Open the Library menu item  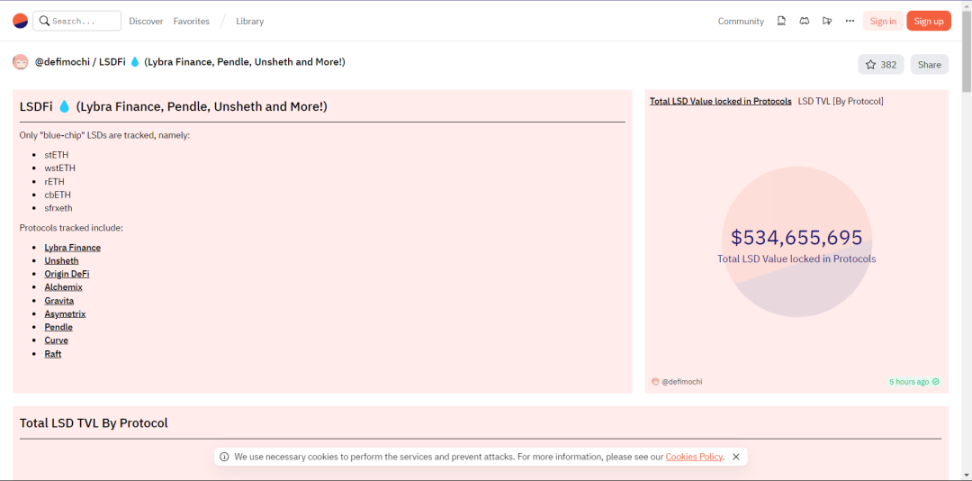coord(250,21)
